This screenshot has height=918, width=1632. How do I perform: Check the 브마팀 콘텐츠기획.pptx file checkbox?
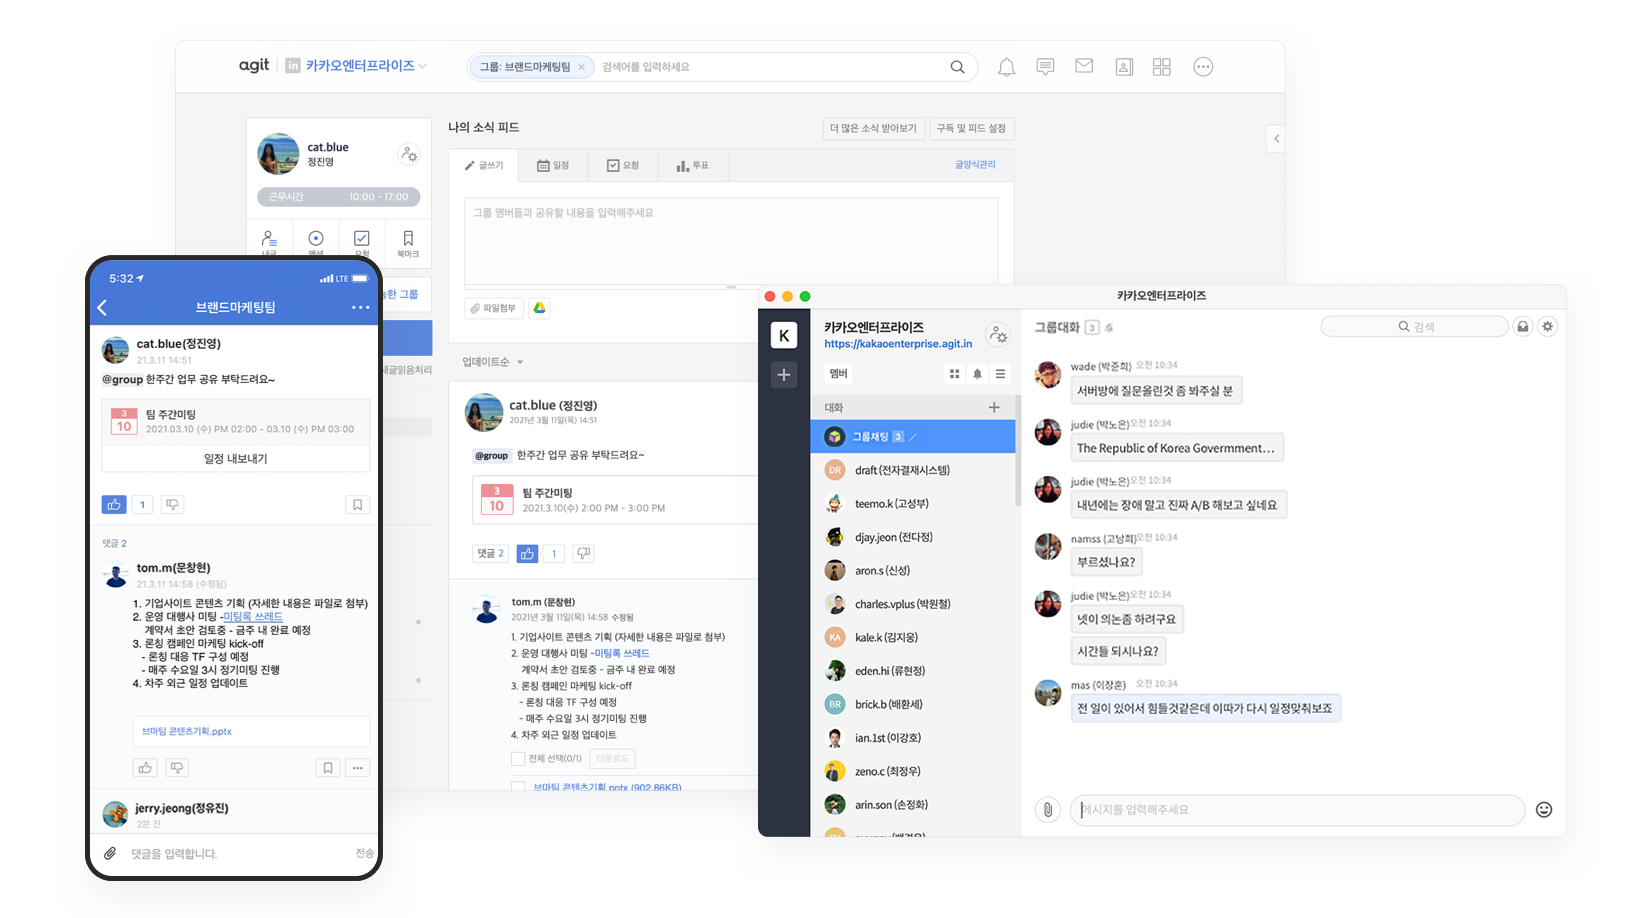pyautogui.click(x=518, y=787)
